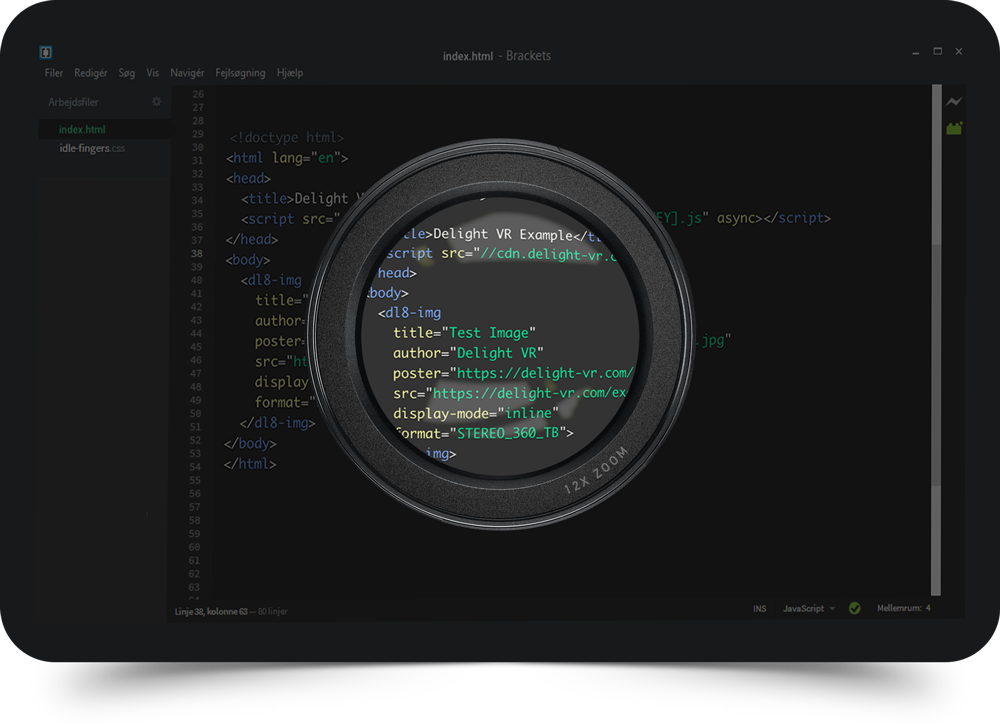Viewport: 1000px width, 727px height.
Task: Click the 'async></script>' code text
Action: [x=774, y=218]
